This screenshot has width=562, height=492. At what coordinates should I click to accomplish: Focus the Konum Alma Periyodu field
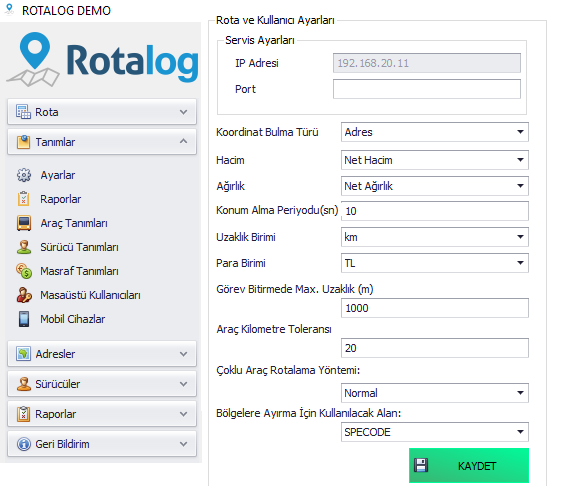pos(434,211)
